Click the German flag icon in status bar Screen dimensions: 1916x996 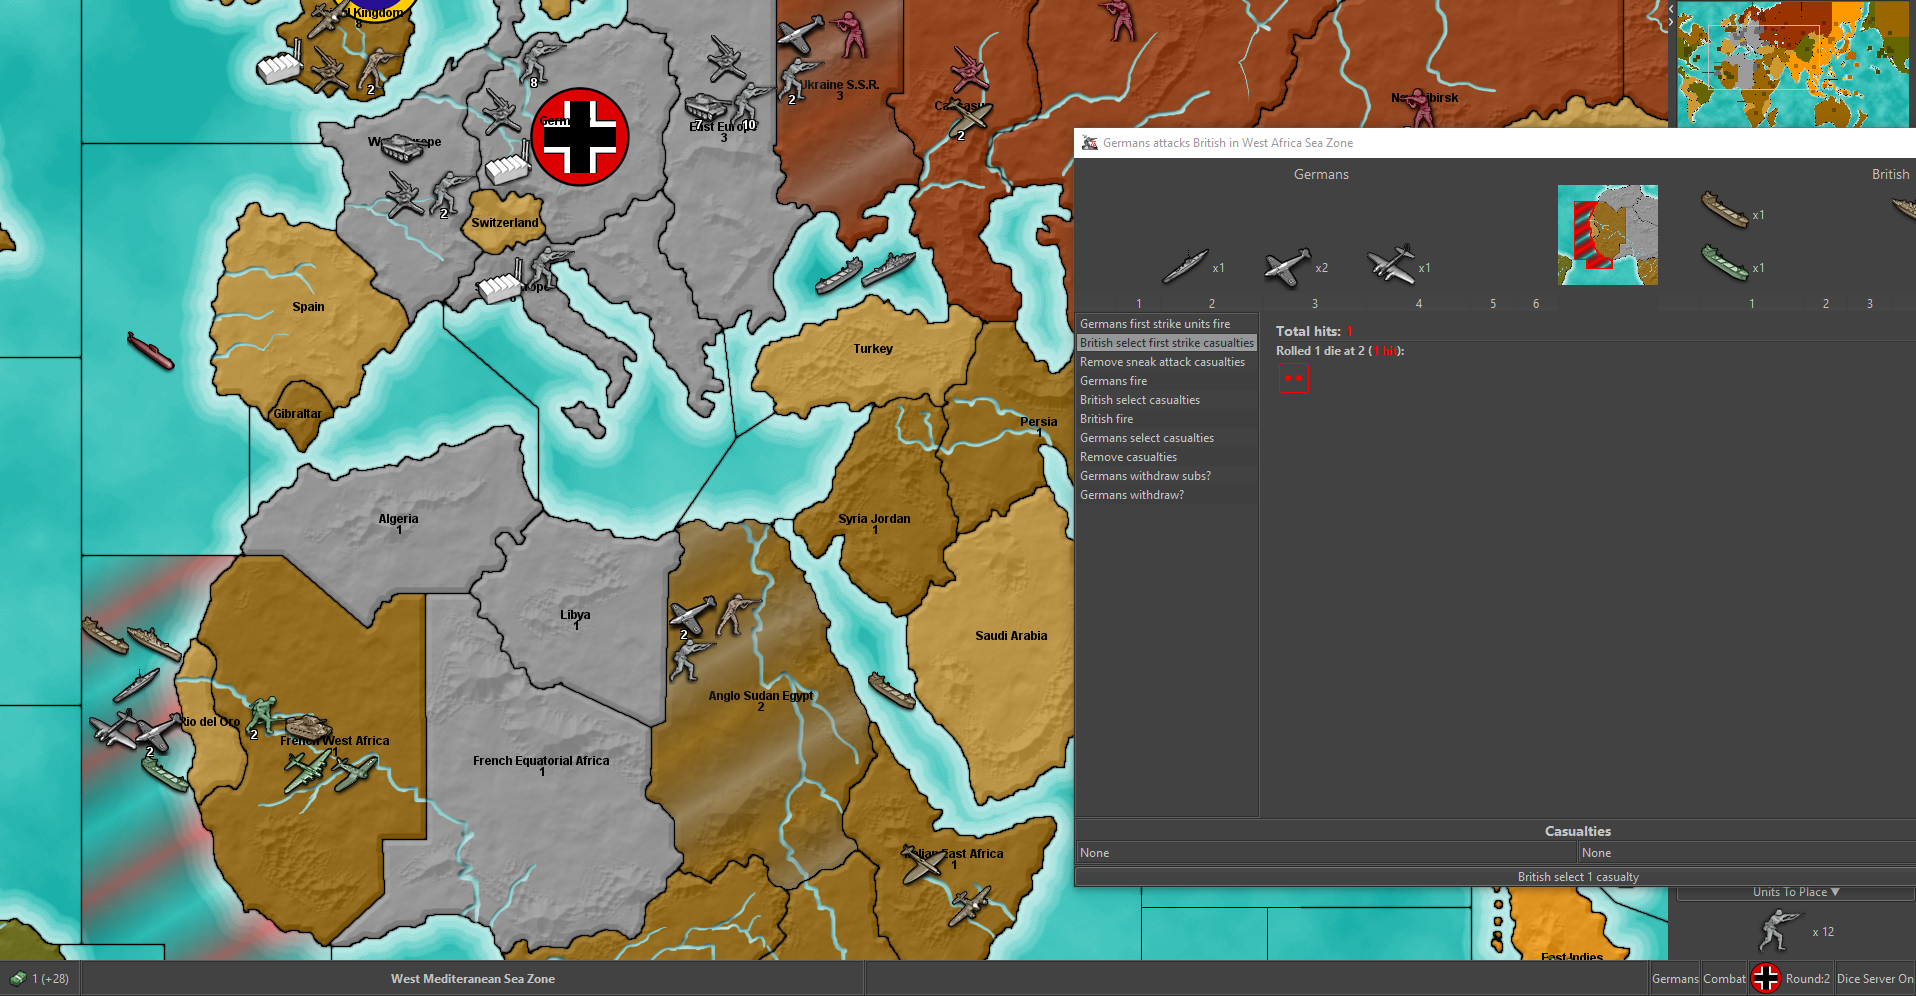[x=1766, y=978]
